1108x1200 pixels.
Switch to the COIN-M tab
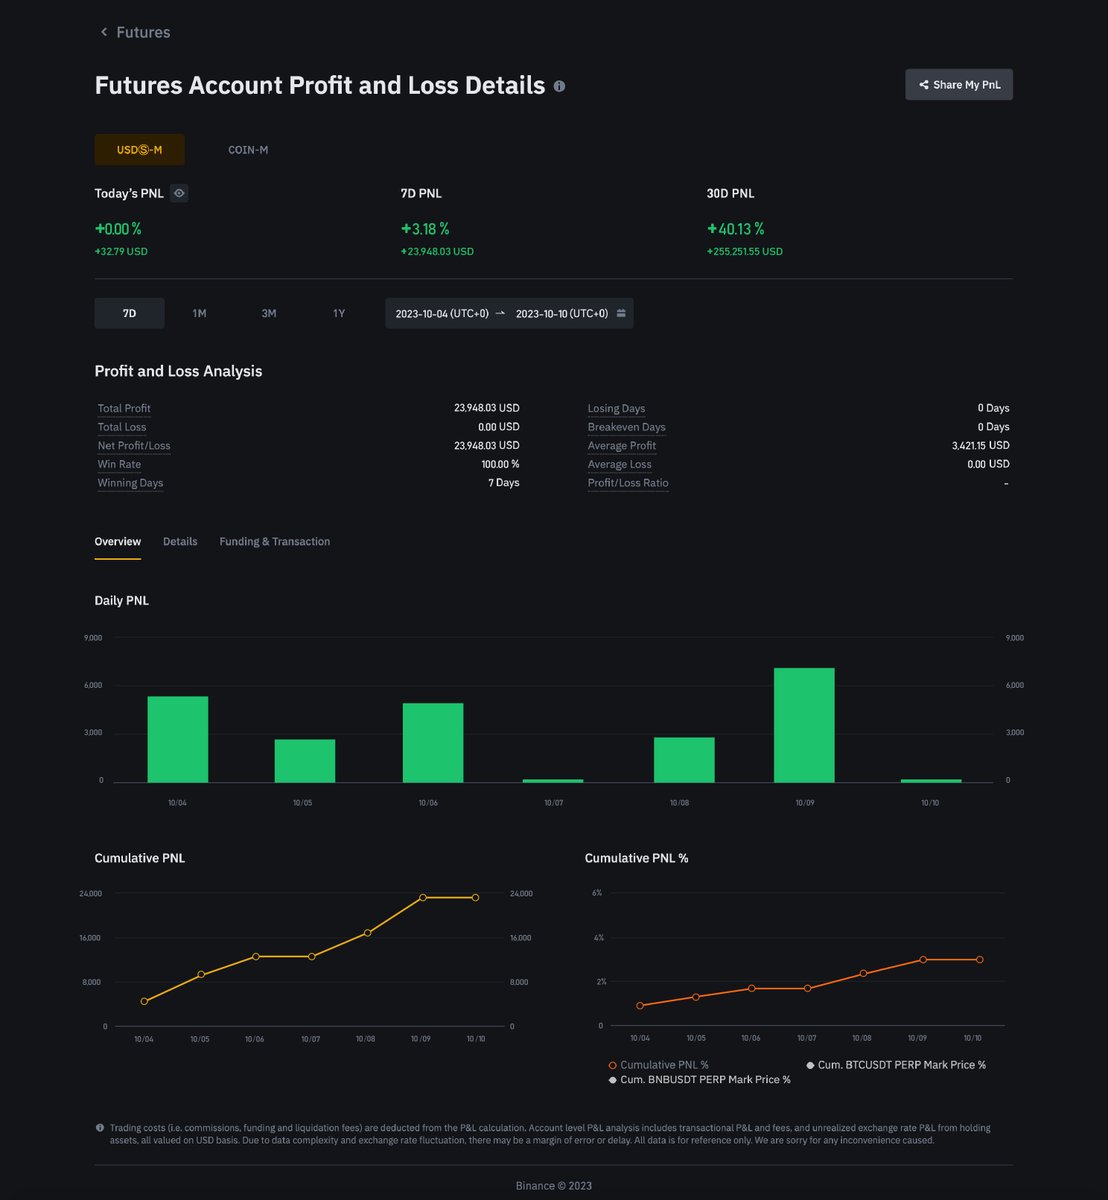248,150
